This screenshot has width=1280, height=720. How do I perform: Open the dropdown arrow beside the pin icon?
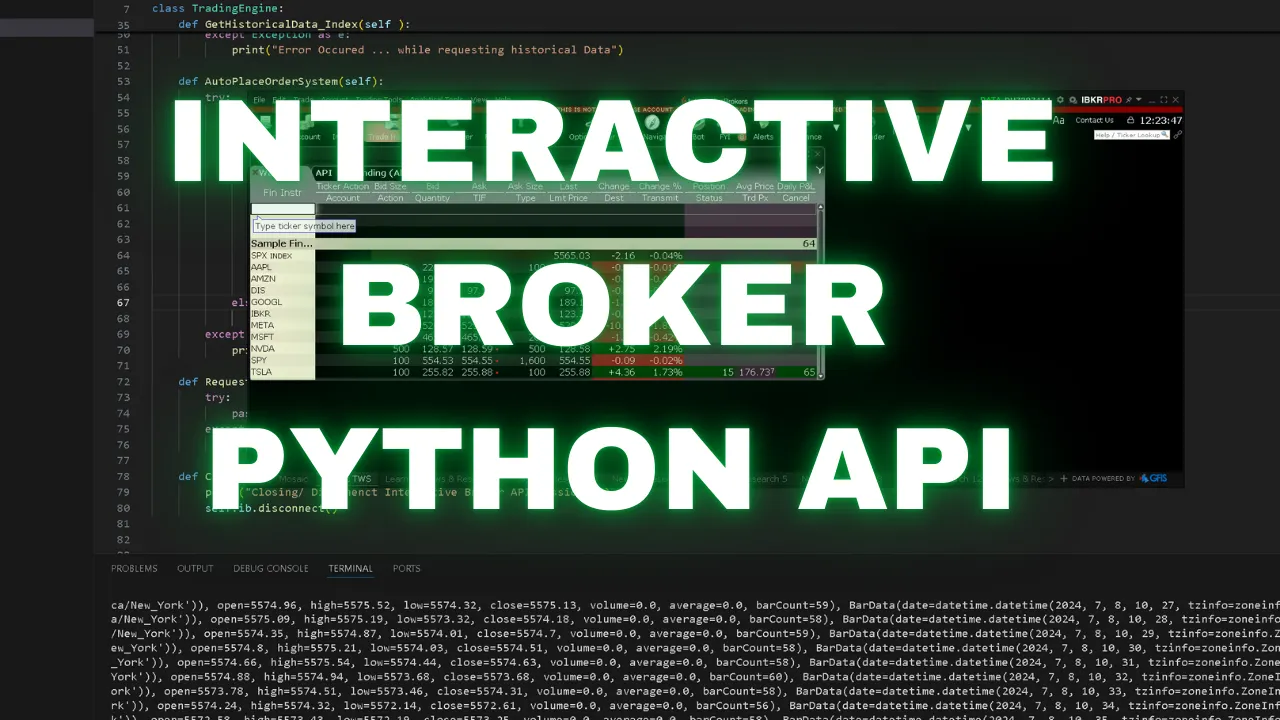tap(1139, 99)
